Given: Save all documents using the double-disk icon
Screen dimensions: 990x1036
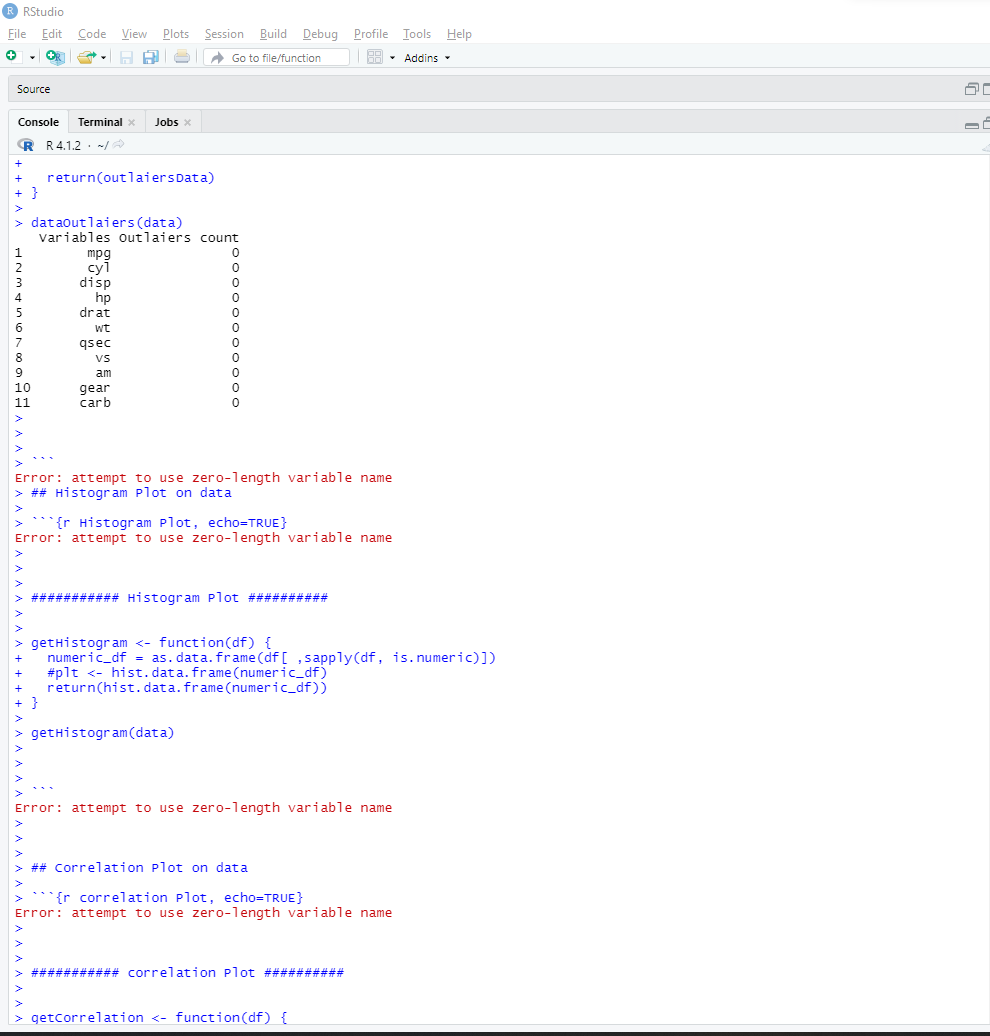Looking at the screenshot, I should coord(151,57).
